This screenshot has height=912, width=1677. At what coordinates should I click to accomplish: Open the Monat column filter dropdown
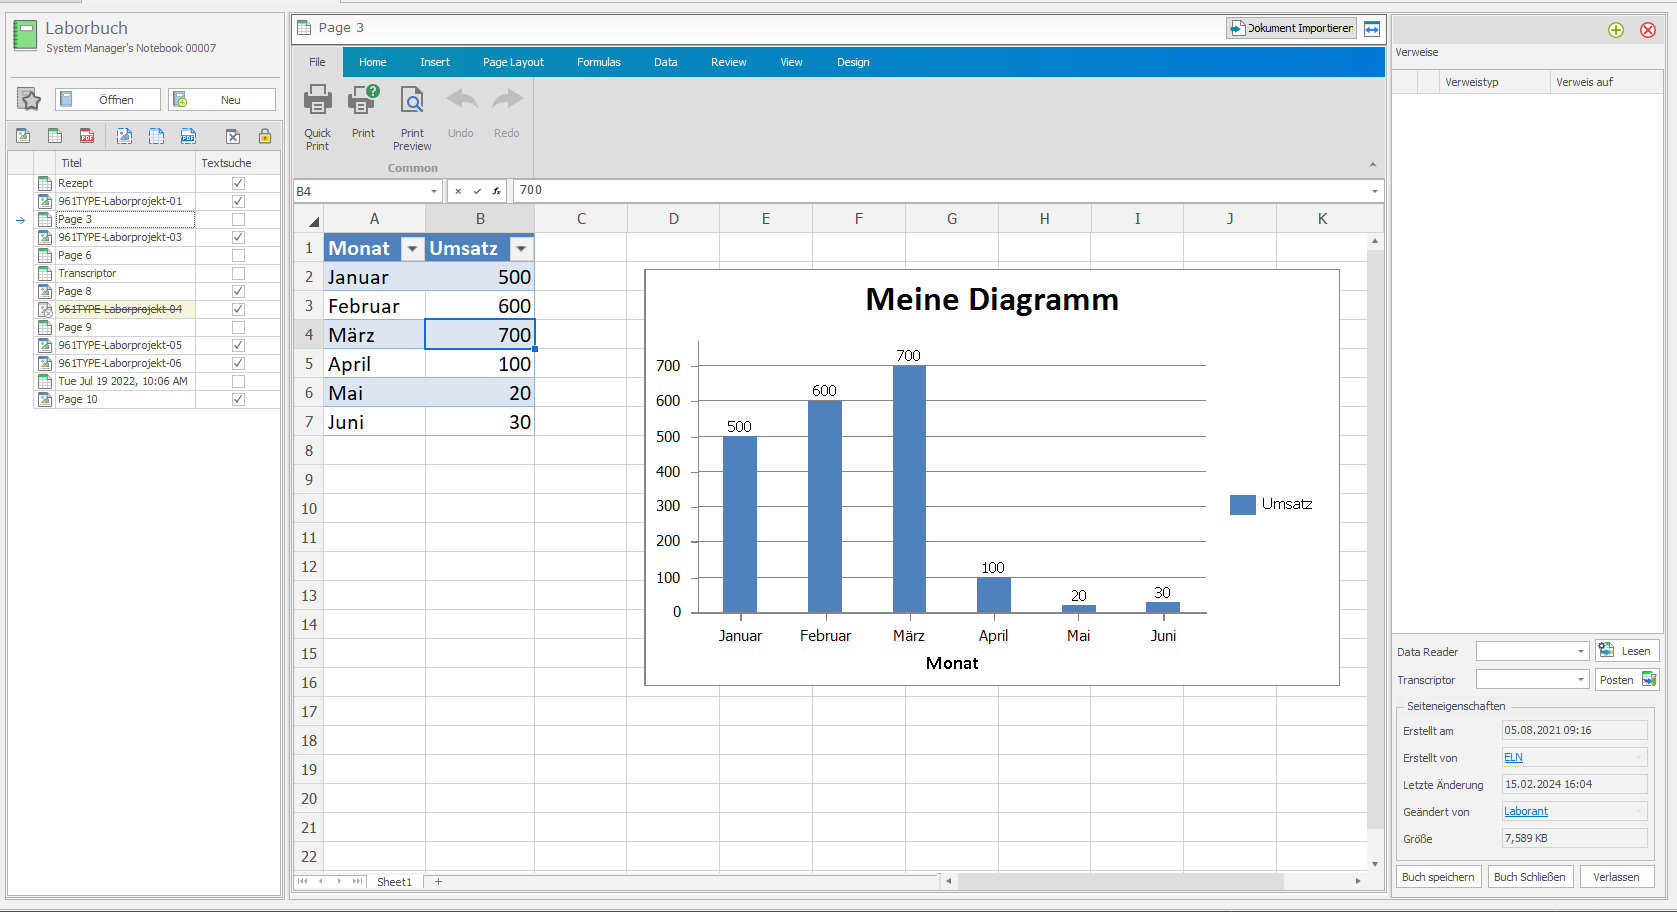(412, 248)
